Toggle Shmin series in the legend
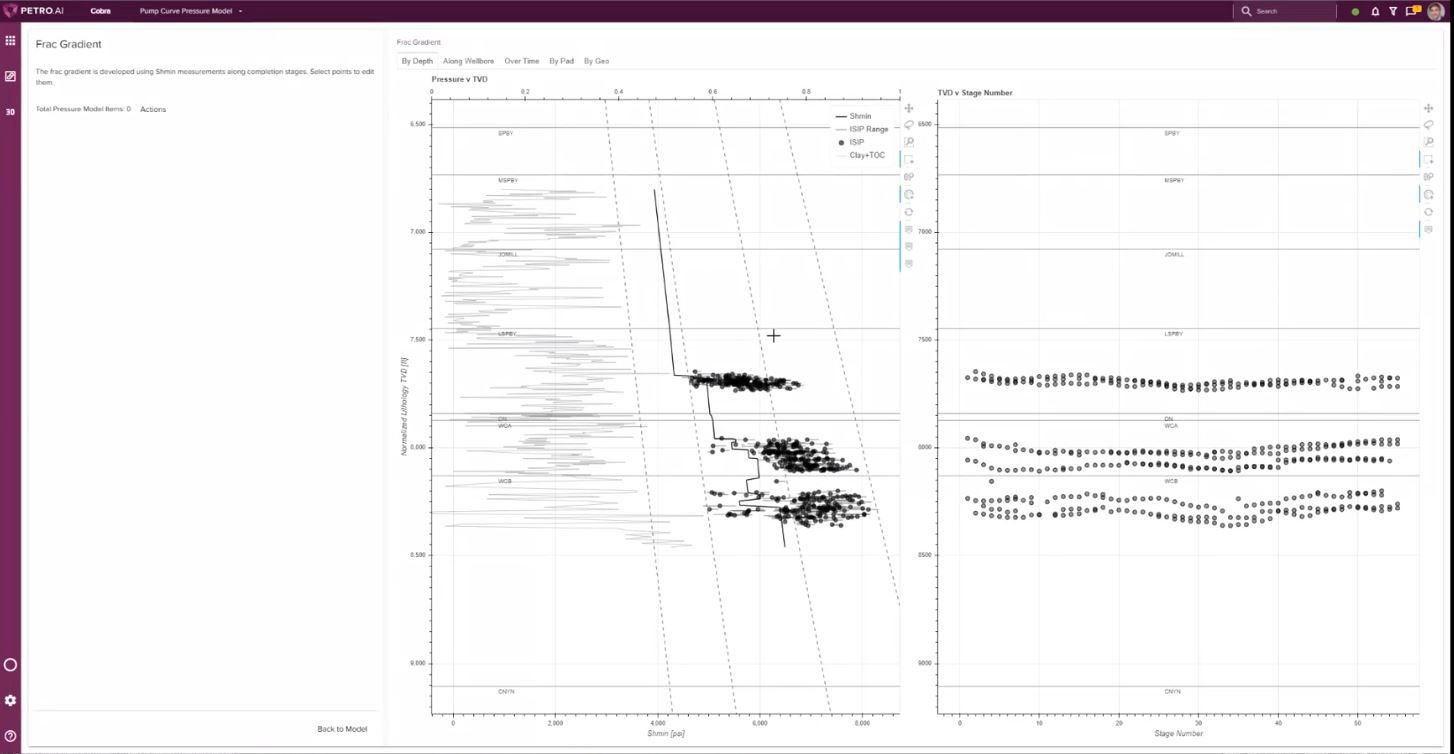The width and height of the screenshot is (1454, 754). point(853,116)
